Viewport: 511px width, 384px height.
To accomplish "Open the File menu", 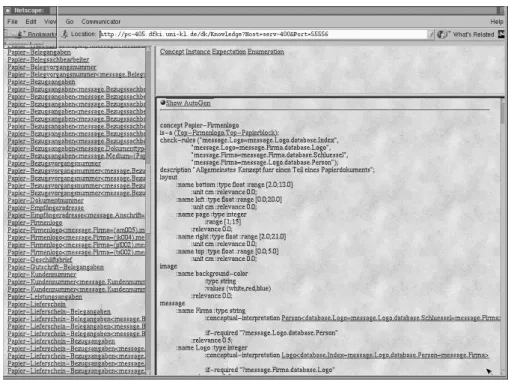I will (x=12, y=22).
